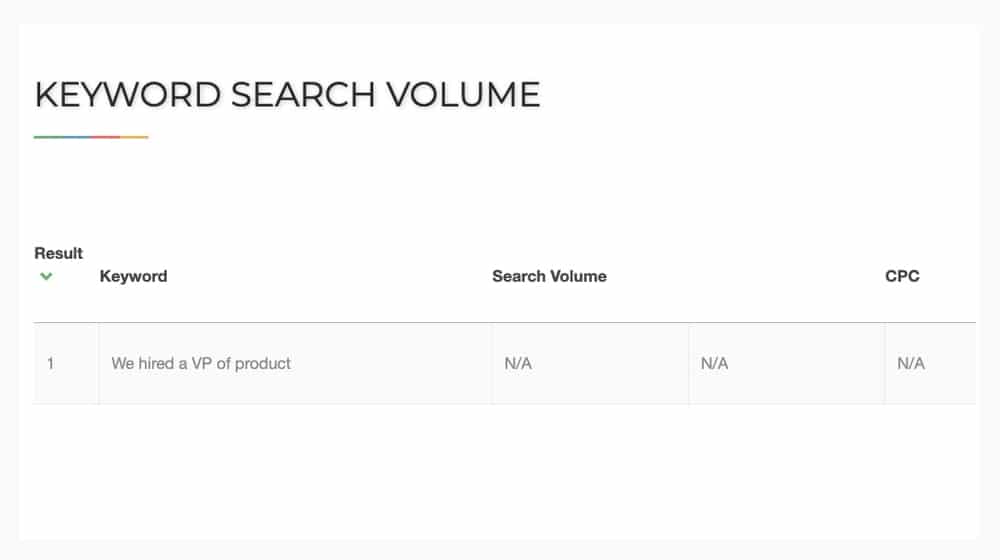This screenshot has height=560, width=1000.
Task: Click keyword text We hired a VP of product
Action: tap(201, 364)
